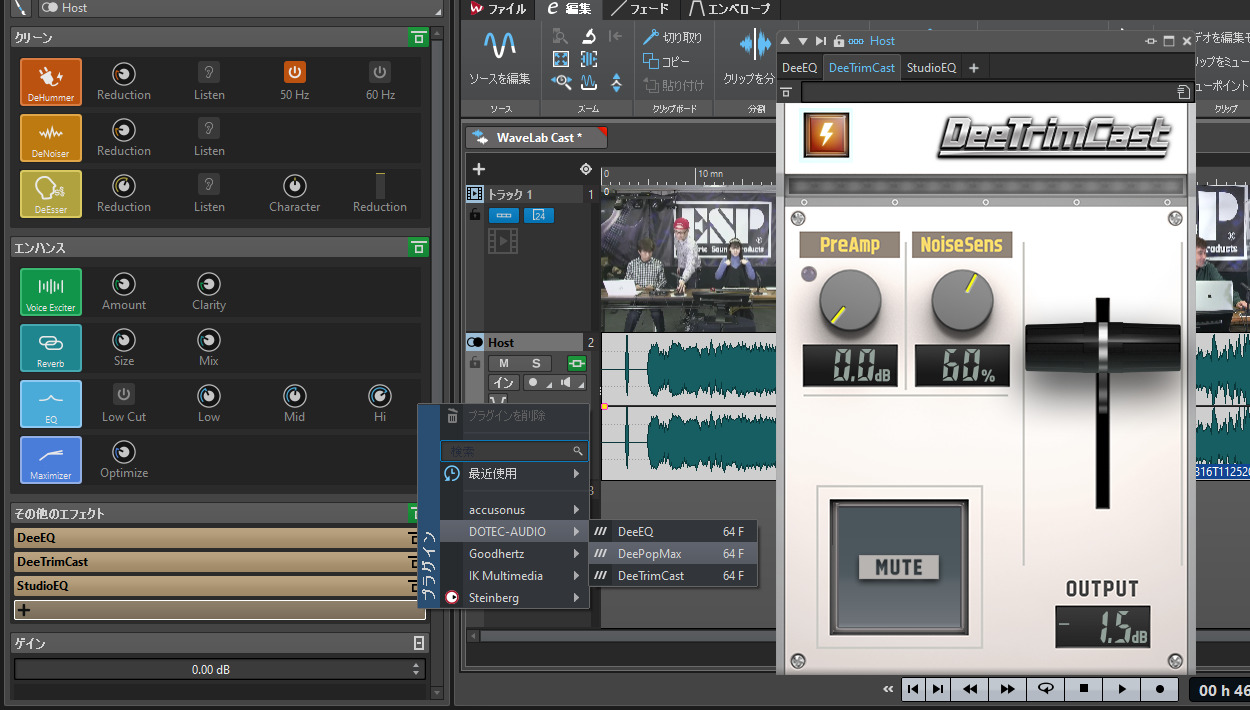Select DeePopMax from plugin menu
1250x710 pixels.
coord(673,554)
